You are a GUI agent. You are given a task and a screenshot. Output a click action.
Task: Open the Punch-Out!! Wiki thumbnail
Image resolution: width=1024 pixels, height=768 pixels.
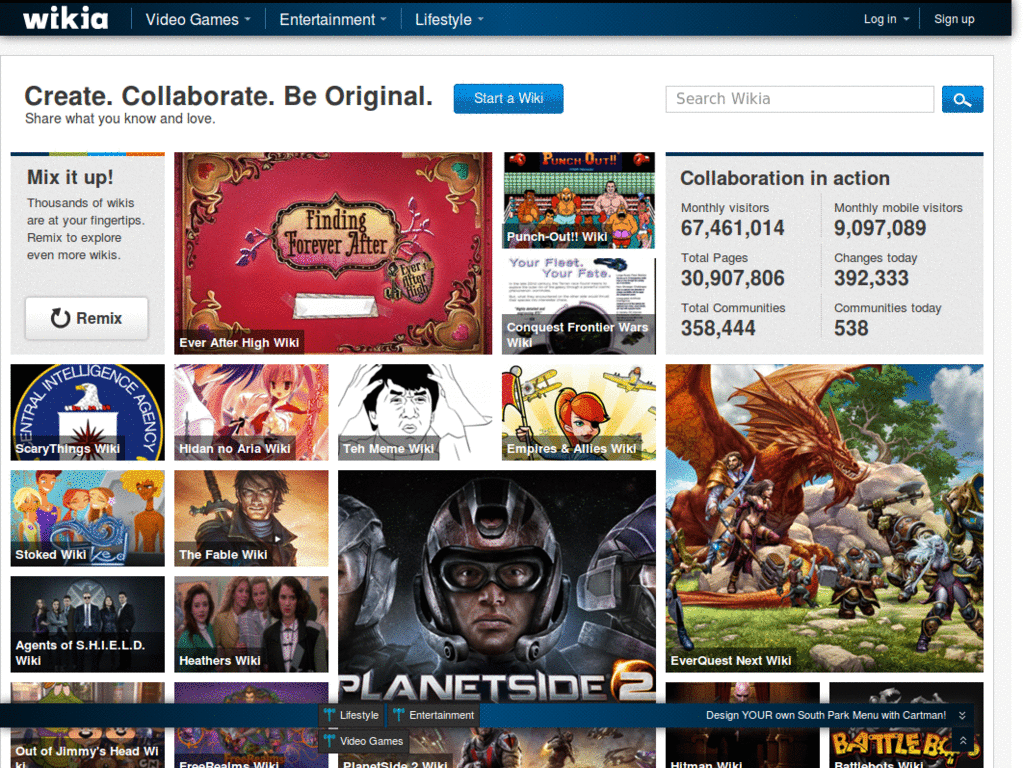tap(578, 199)
